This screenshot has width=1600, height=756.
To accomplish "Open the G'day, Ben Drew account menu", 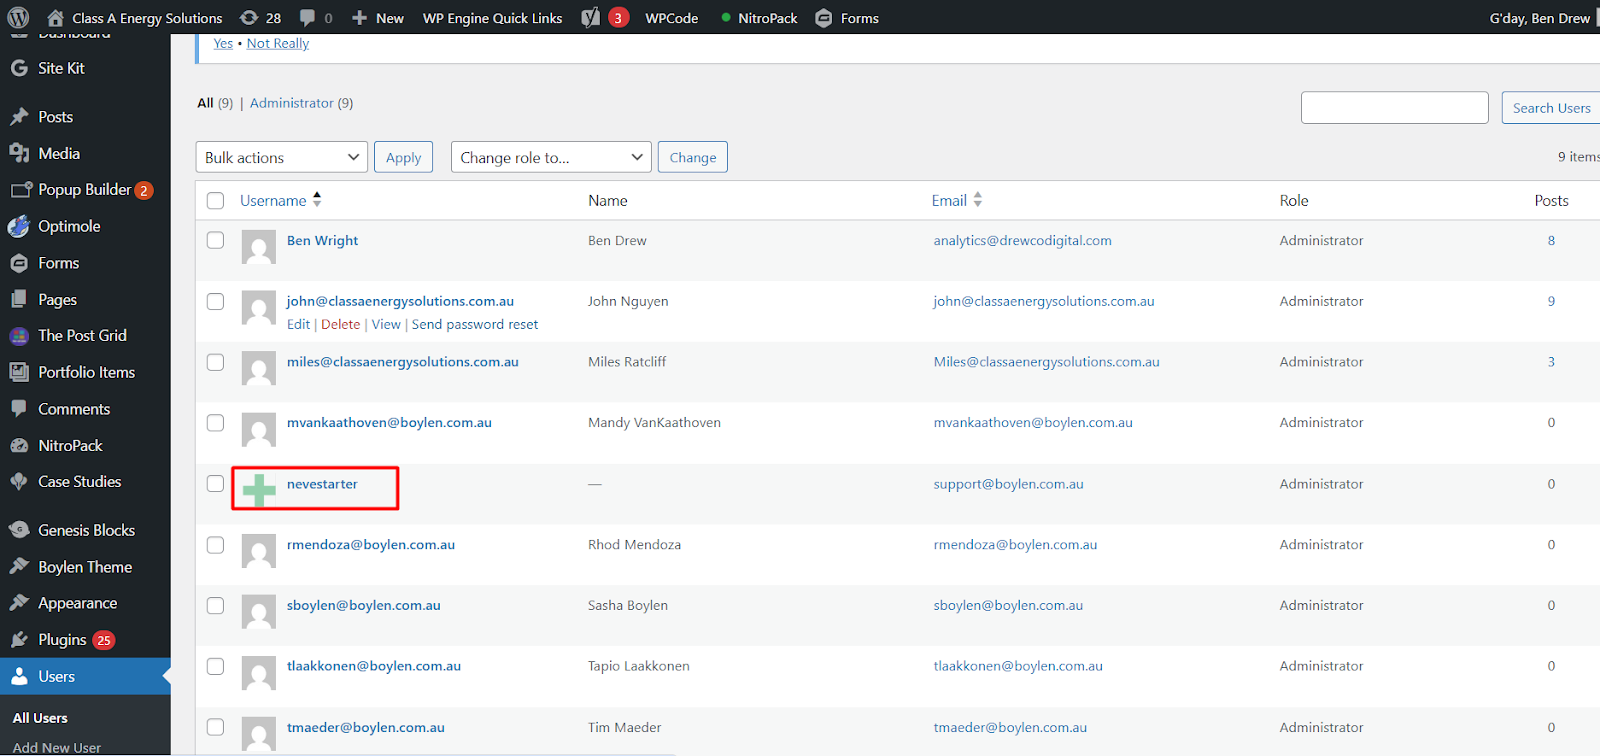I will (x=1540, y=18).
